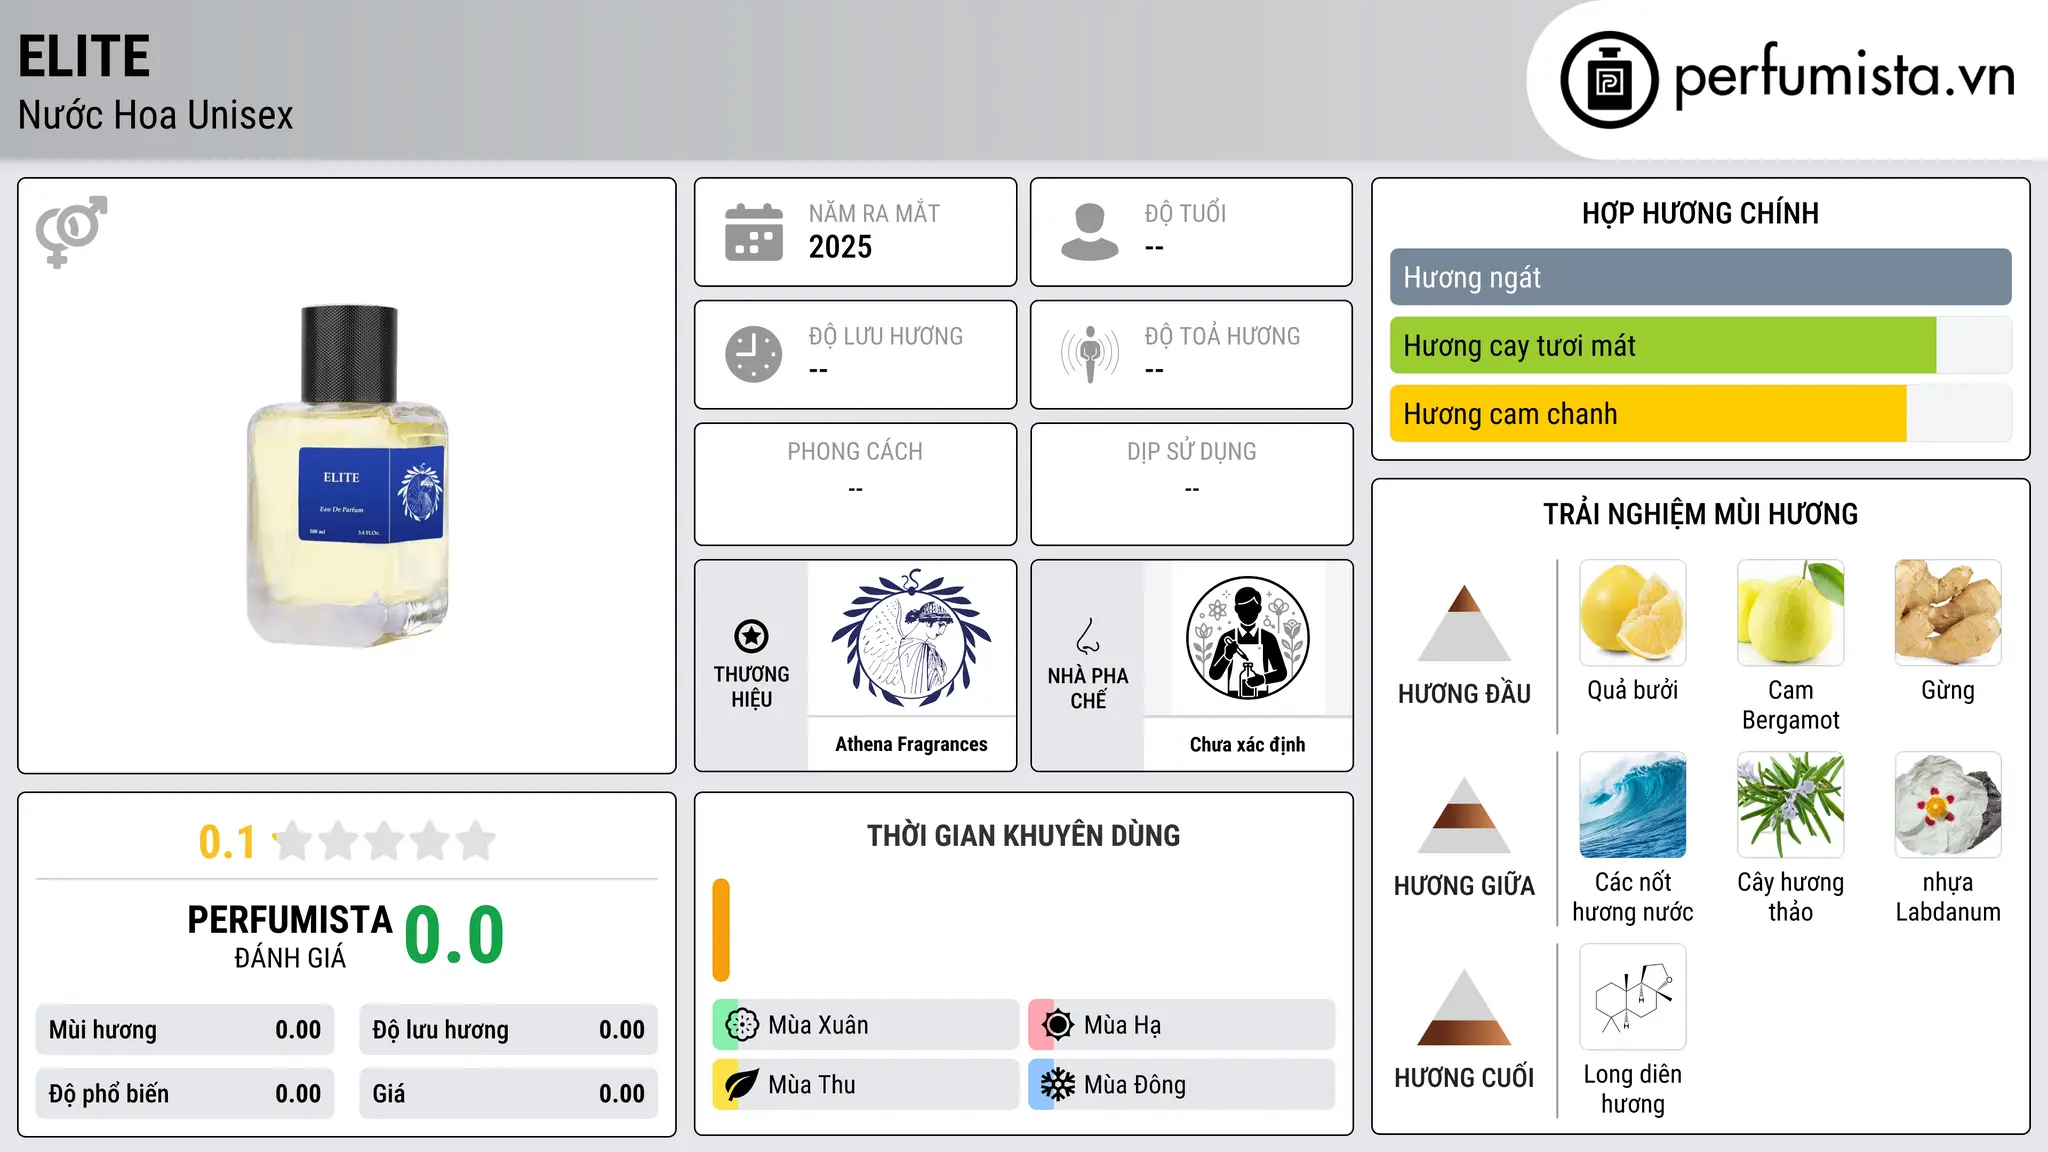Click the nose icon above Nhà pha chế
The image size is (2048, 1152).
pyautogui.click(x=1088, y=636)
